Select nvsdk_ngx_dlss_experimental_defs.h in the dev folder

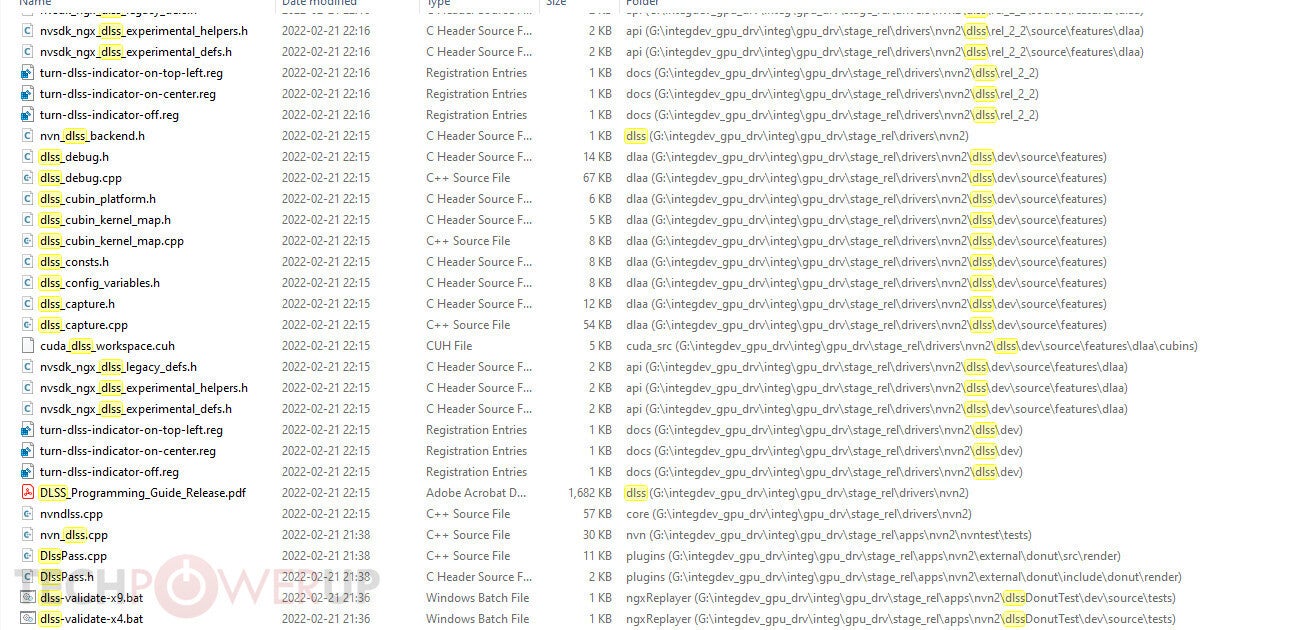(x=136, y=409)
